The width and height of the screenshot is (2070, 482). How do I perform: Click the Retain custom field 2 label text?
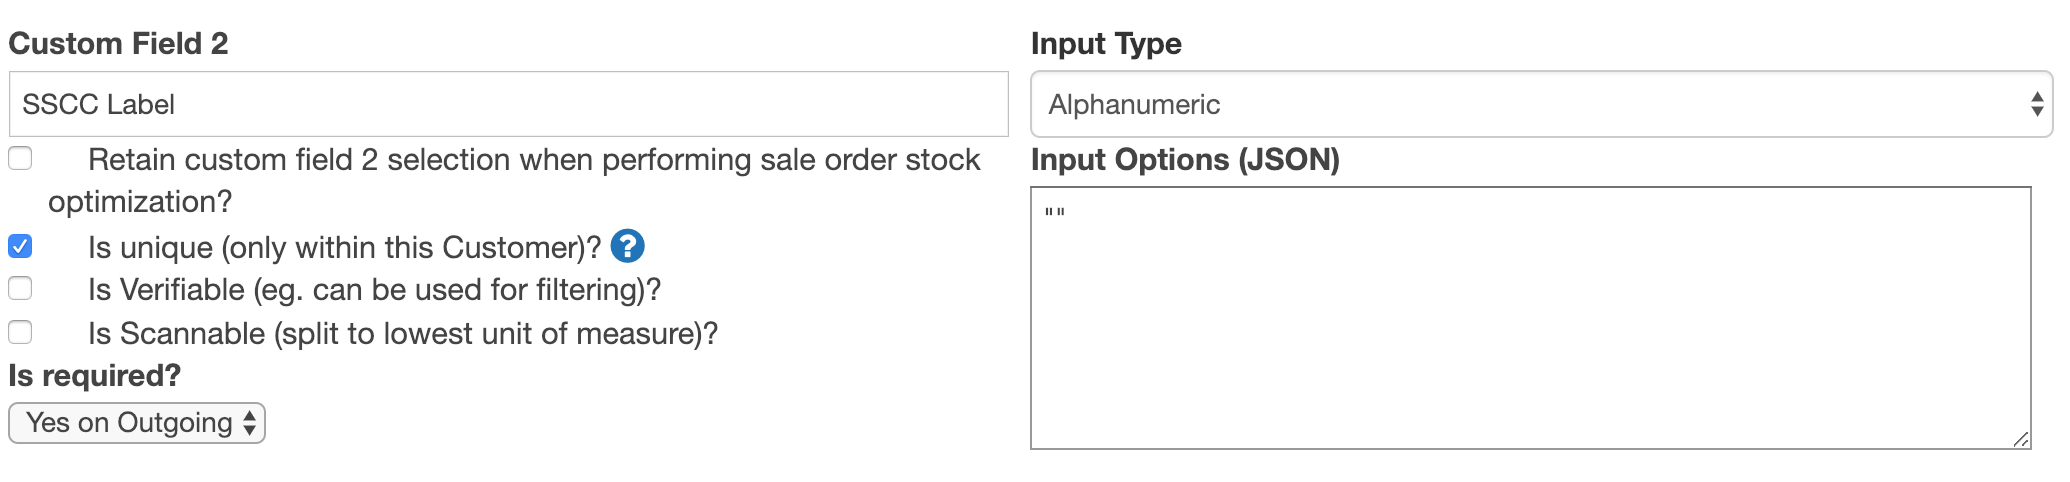tap(534, 160)
